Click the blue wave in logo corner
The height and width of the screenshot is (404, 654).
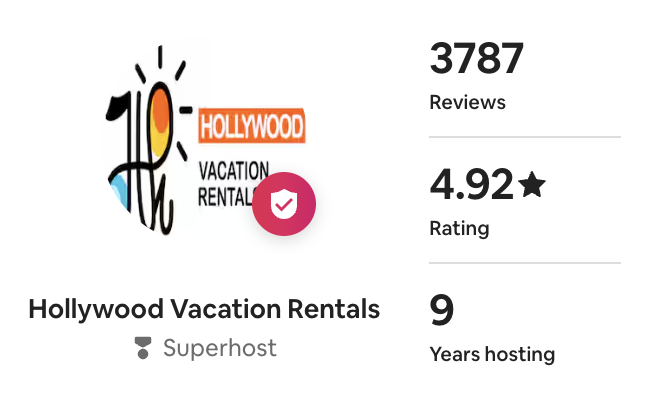[x=119, y=192]
